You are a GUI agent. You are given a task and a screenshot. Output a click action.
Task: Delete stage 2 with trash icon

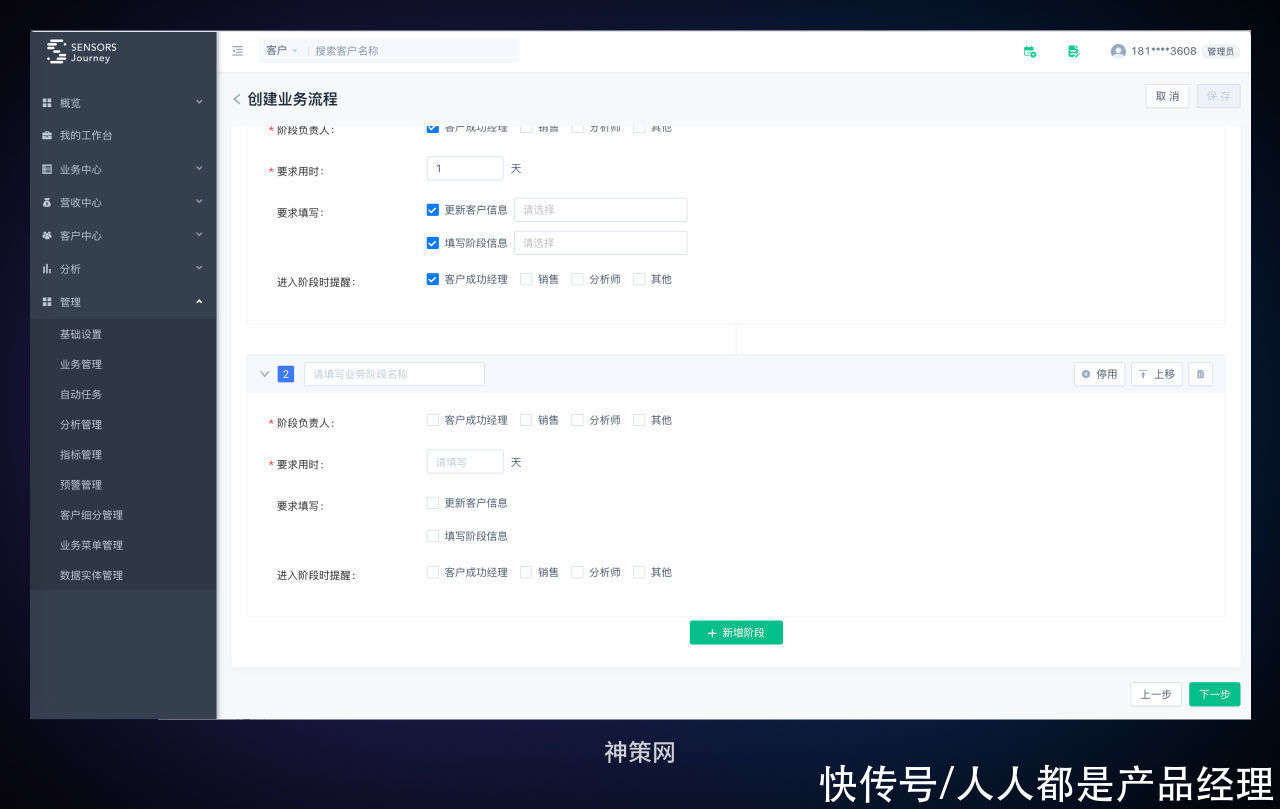click(x=1200, y=374)
